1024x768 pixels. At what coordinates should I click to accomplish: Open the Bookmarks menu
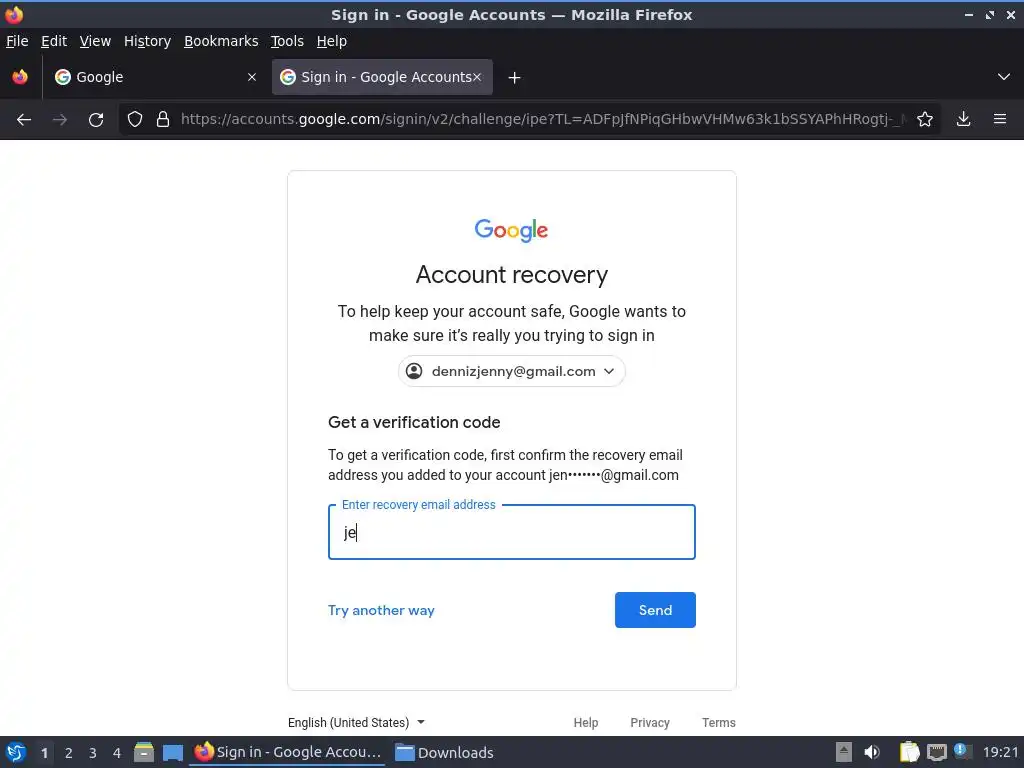point(221,41)
